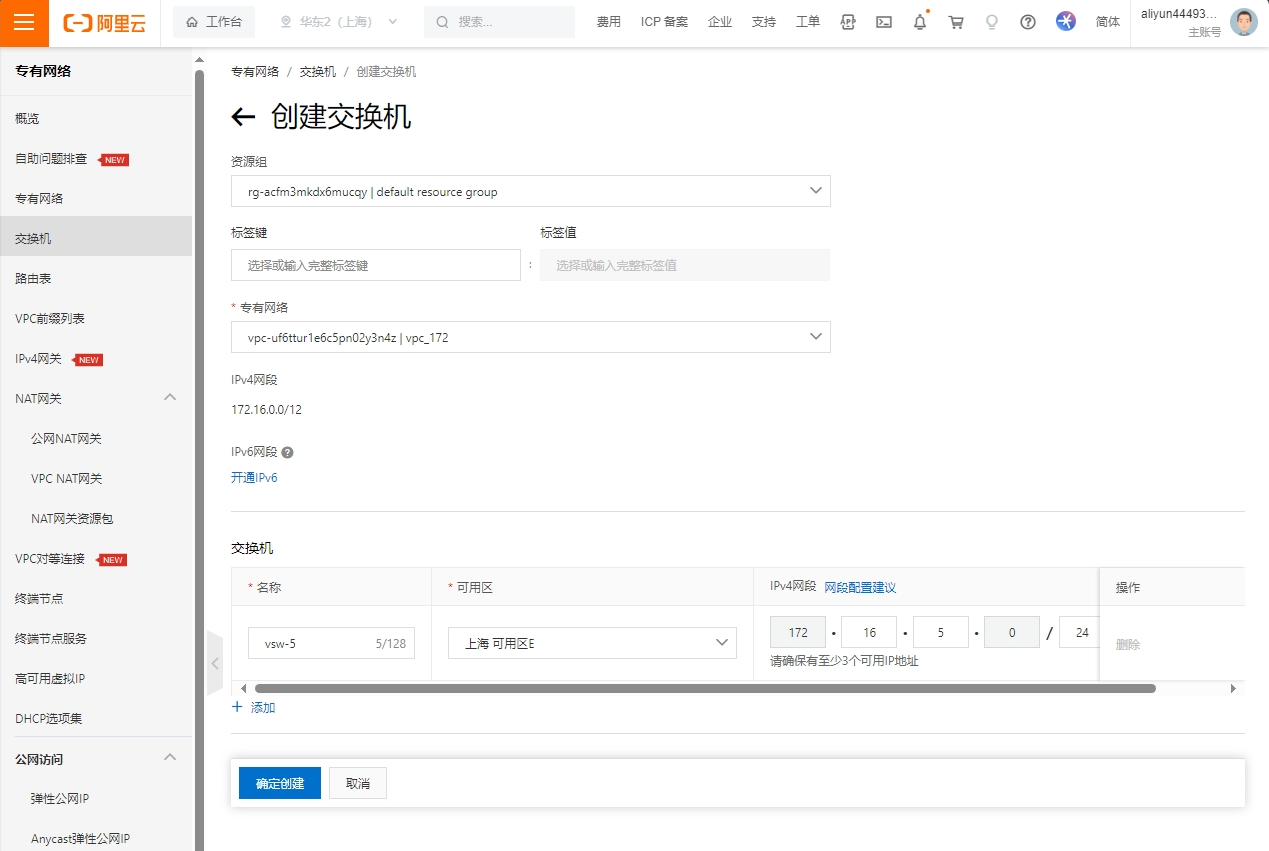1269x851 pixels.
Task: Click the notification bell icon
Action: pos(920,22)
